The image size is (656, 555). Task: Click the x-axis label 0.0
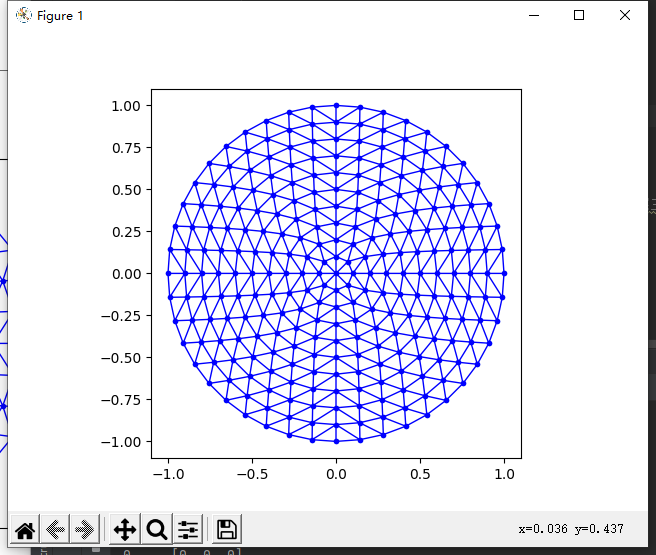pos(336,474)
